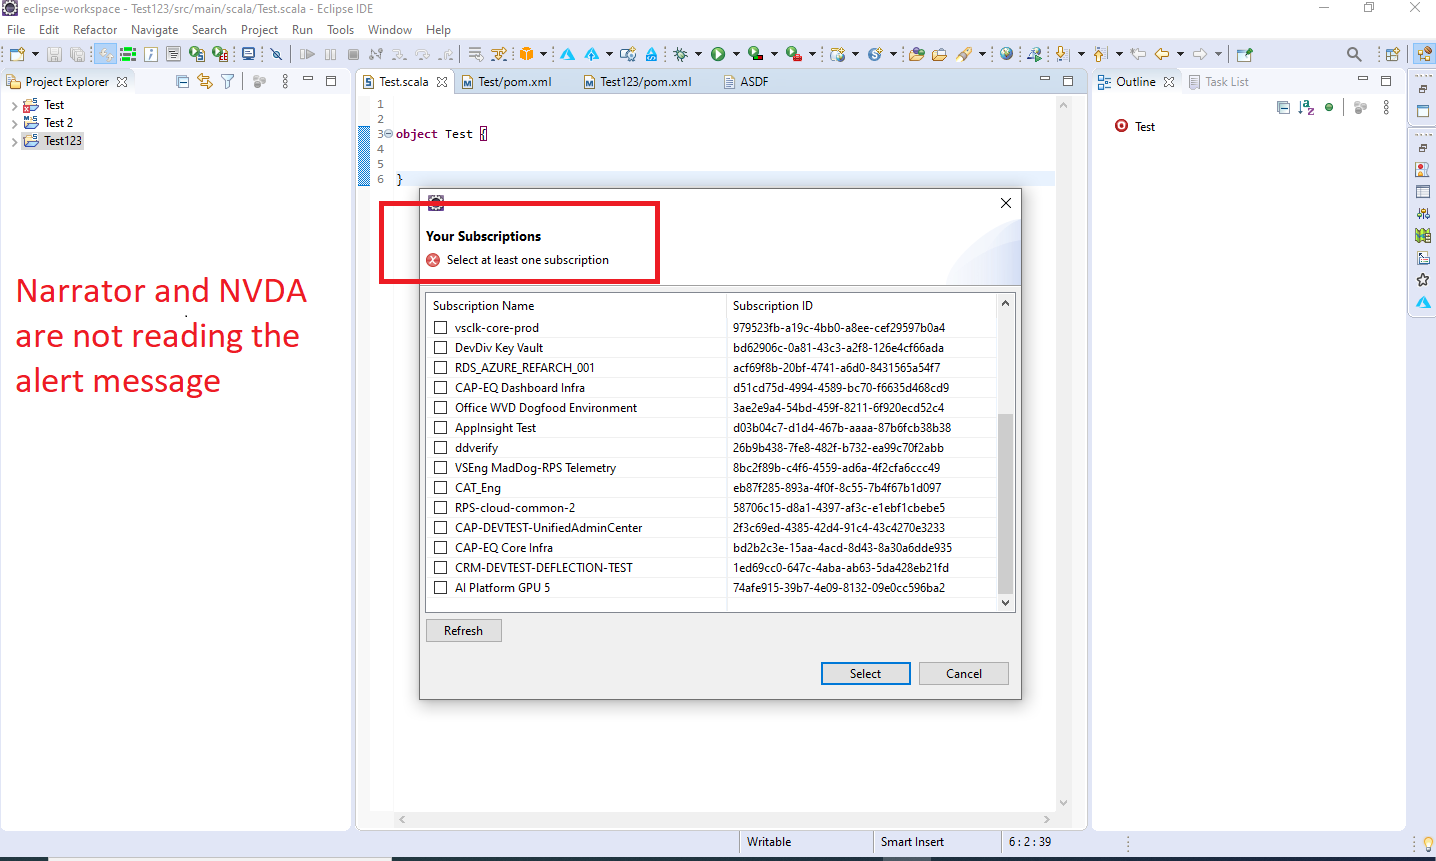Image resolution: width=1436 pixels, height=861 pixels.
Task: Open the File menu
Action: pyautogui.click(x=16, y=30)
